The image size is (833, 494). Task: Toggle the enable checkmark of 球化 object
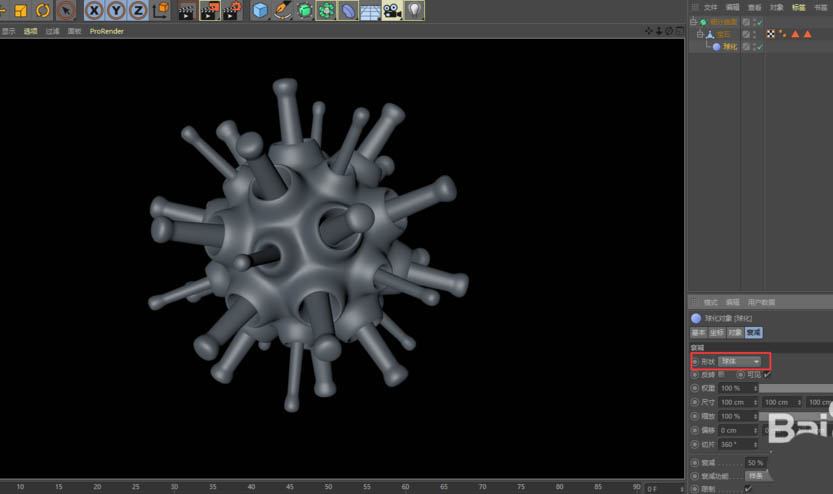pyautogui.click(x=758, y=46)
